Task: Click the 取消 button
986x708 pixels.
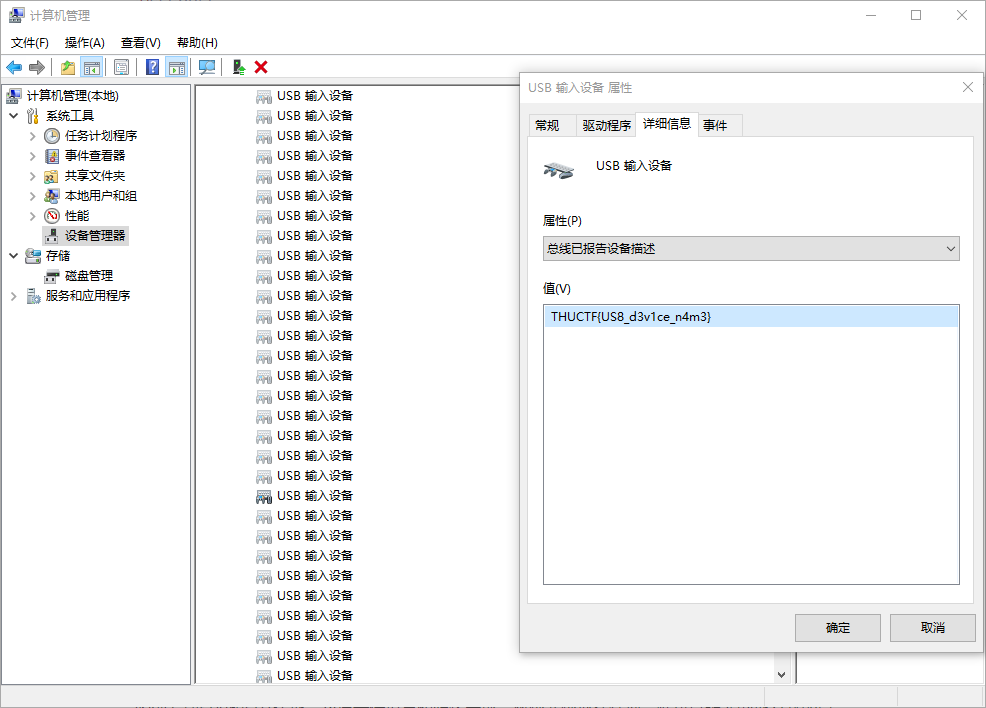Action: [932, 628]
